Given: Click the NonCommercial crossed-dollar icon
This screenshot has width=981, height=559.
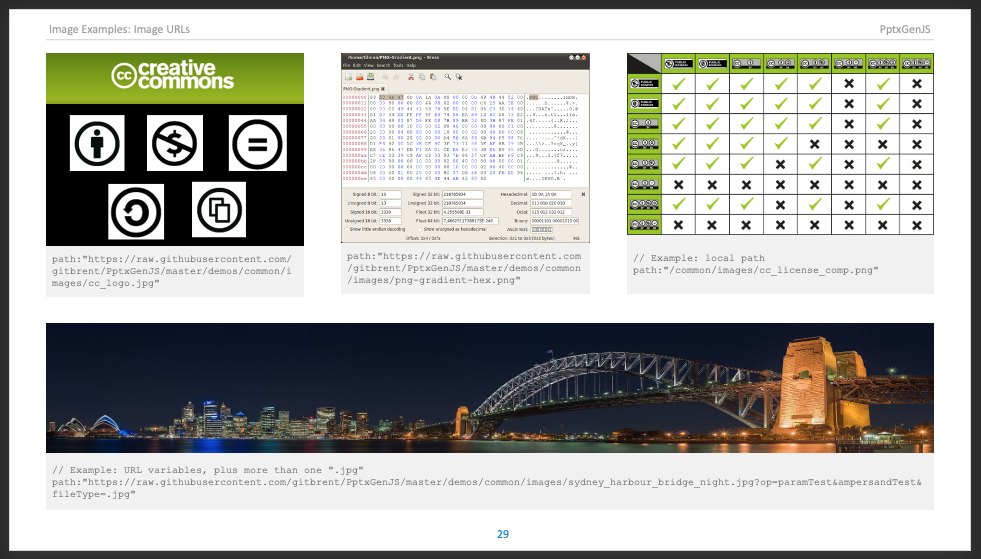Looking at the screenshot, I should point(175,143).
